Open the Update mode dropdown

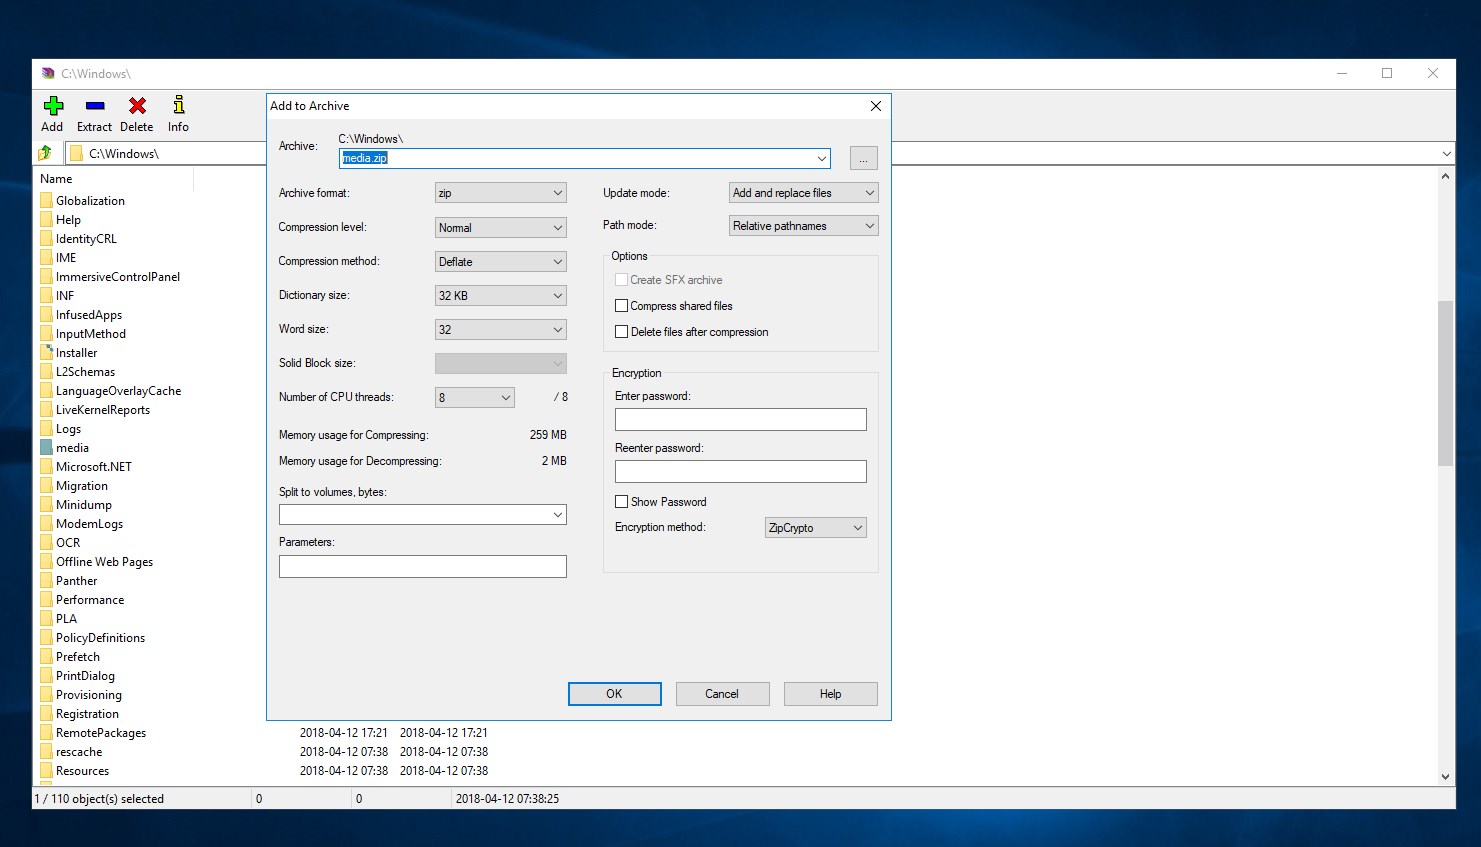point(804,193)
